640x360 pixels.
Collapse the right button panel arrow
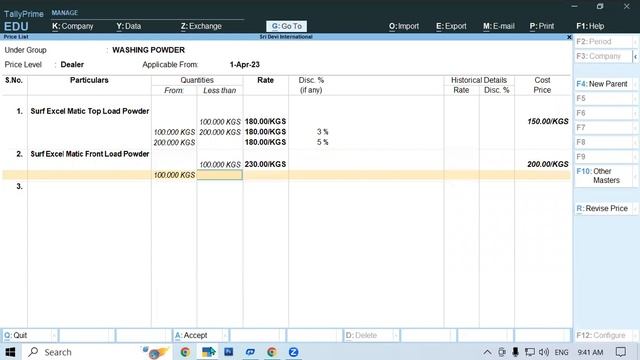(636, 57)
